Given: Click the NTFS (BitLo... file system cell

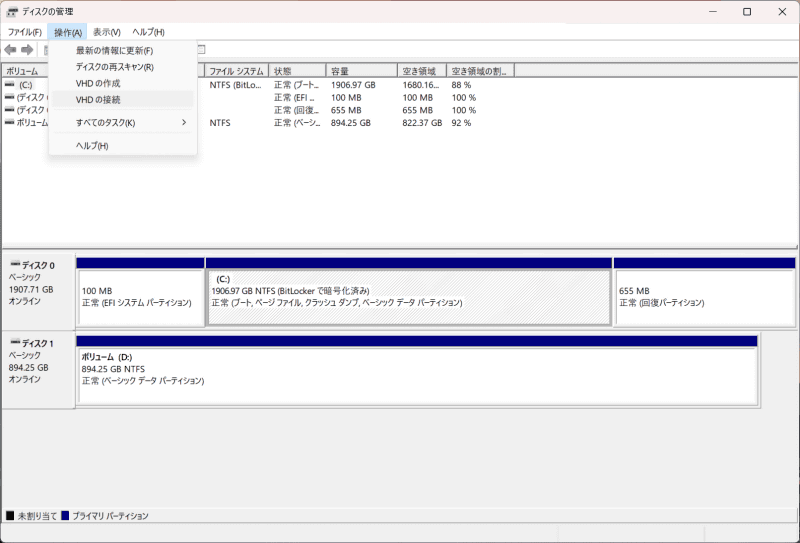Looking at the screenshot, I should point(235,85).
